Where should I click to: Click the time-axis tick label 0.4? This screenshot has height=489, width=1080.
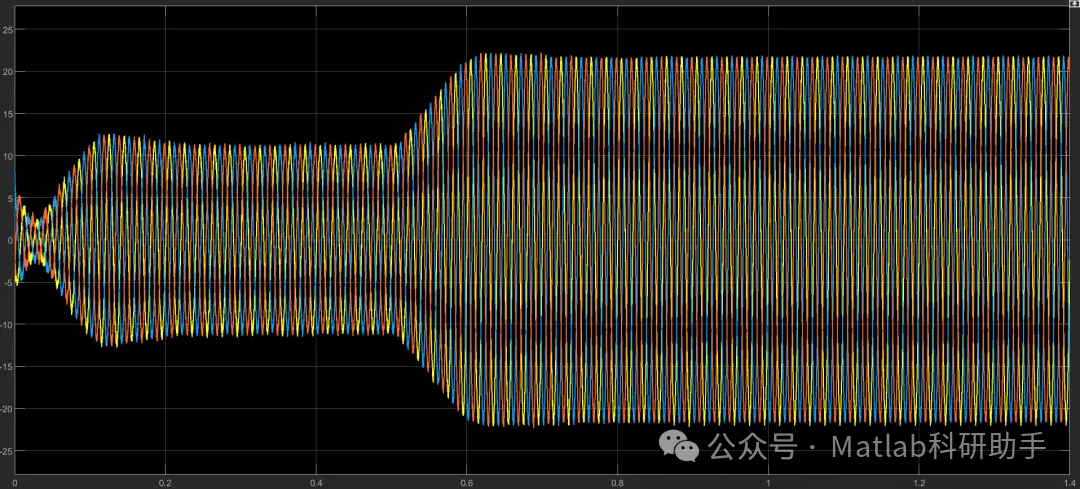tap(315, 483)
